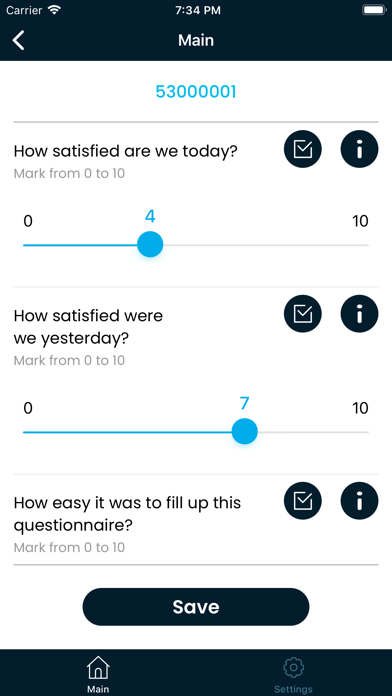Image resolution: width=392 pixels, height=696 pixels.
Task: Open info for questionnaire ease question
Action: (x=359, y=501)
